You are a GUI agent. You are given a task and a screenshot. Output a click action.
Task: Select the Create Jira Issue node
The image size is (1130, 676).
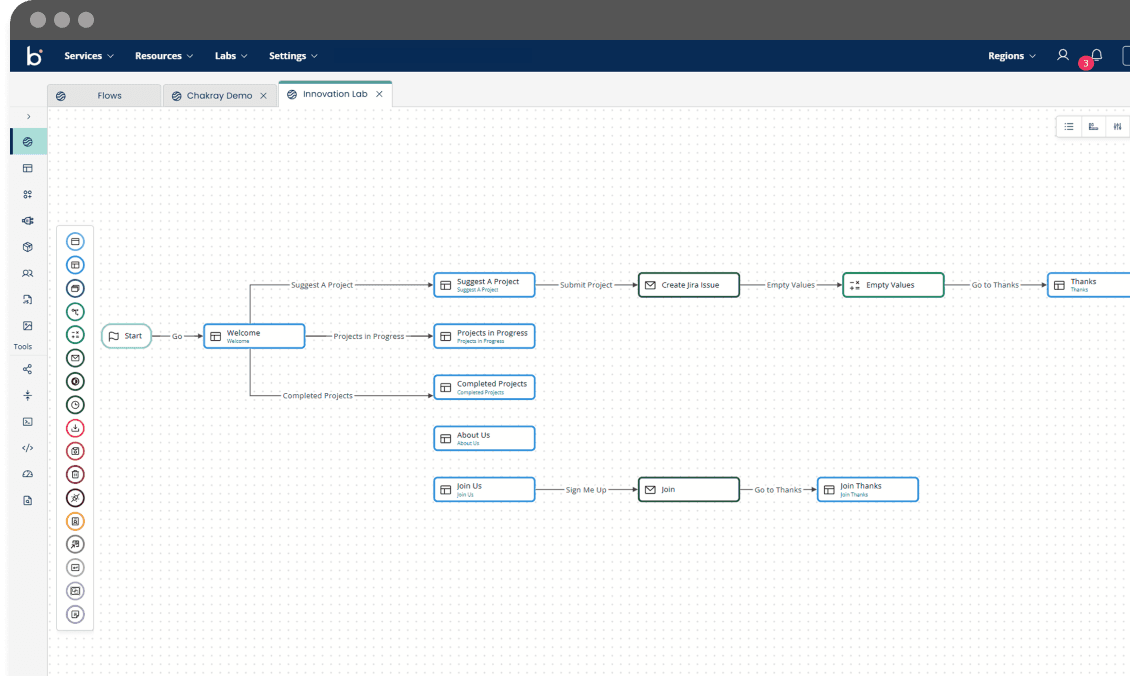pyautogui.click(x=689, y=285)
